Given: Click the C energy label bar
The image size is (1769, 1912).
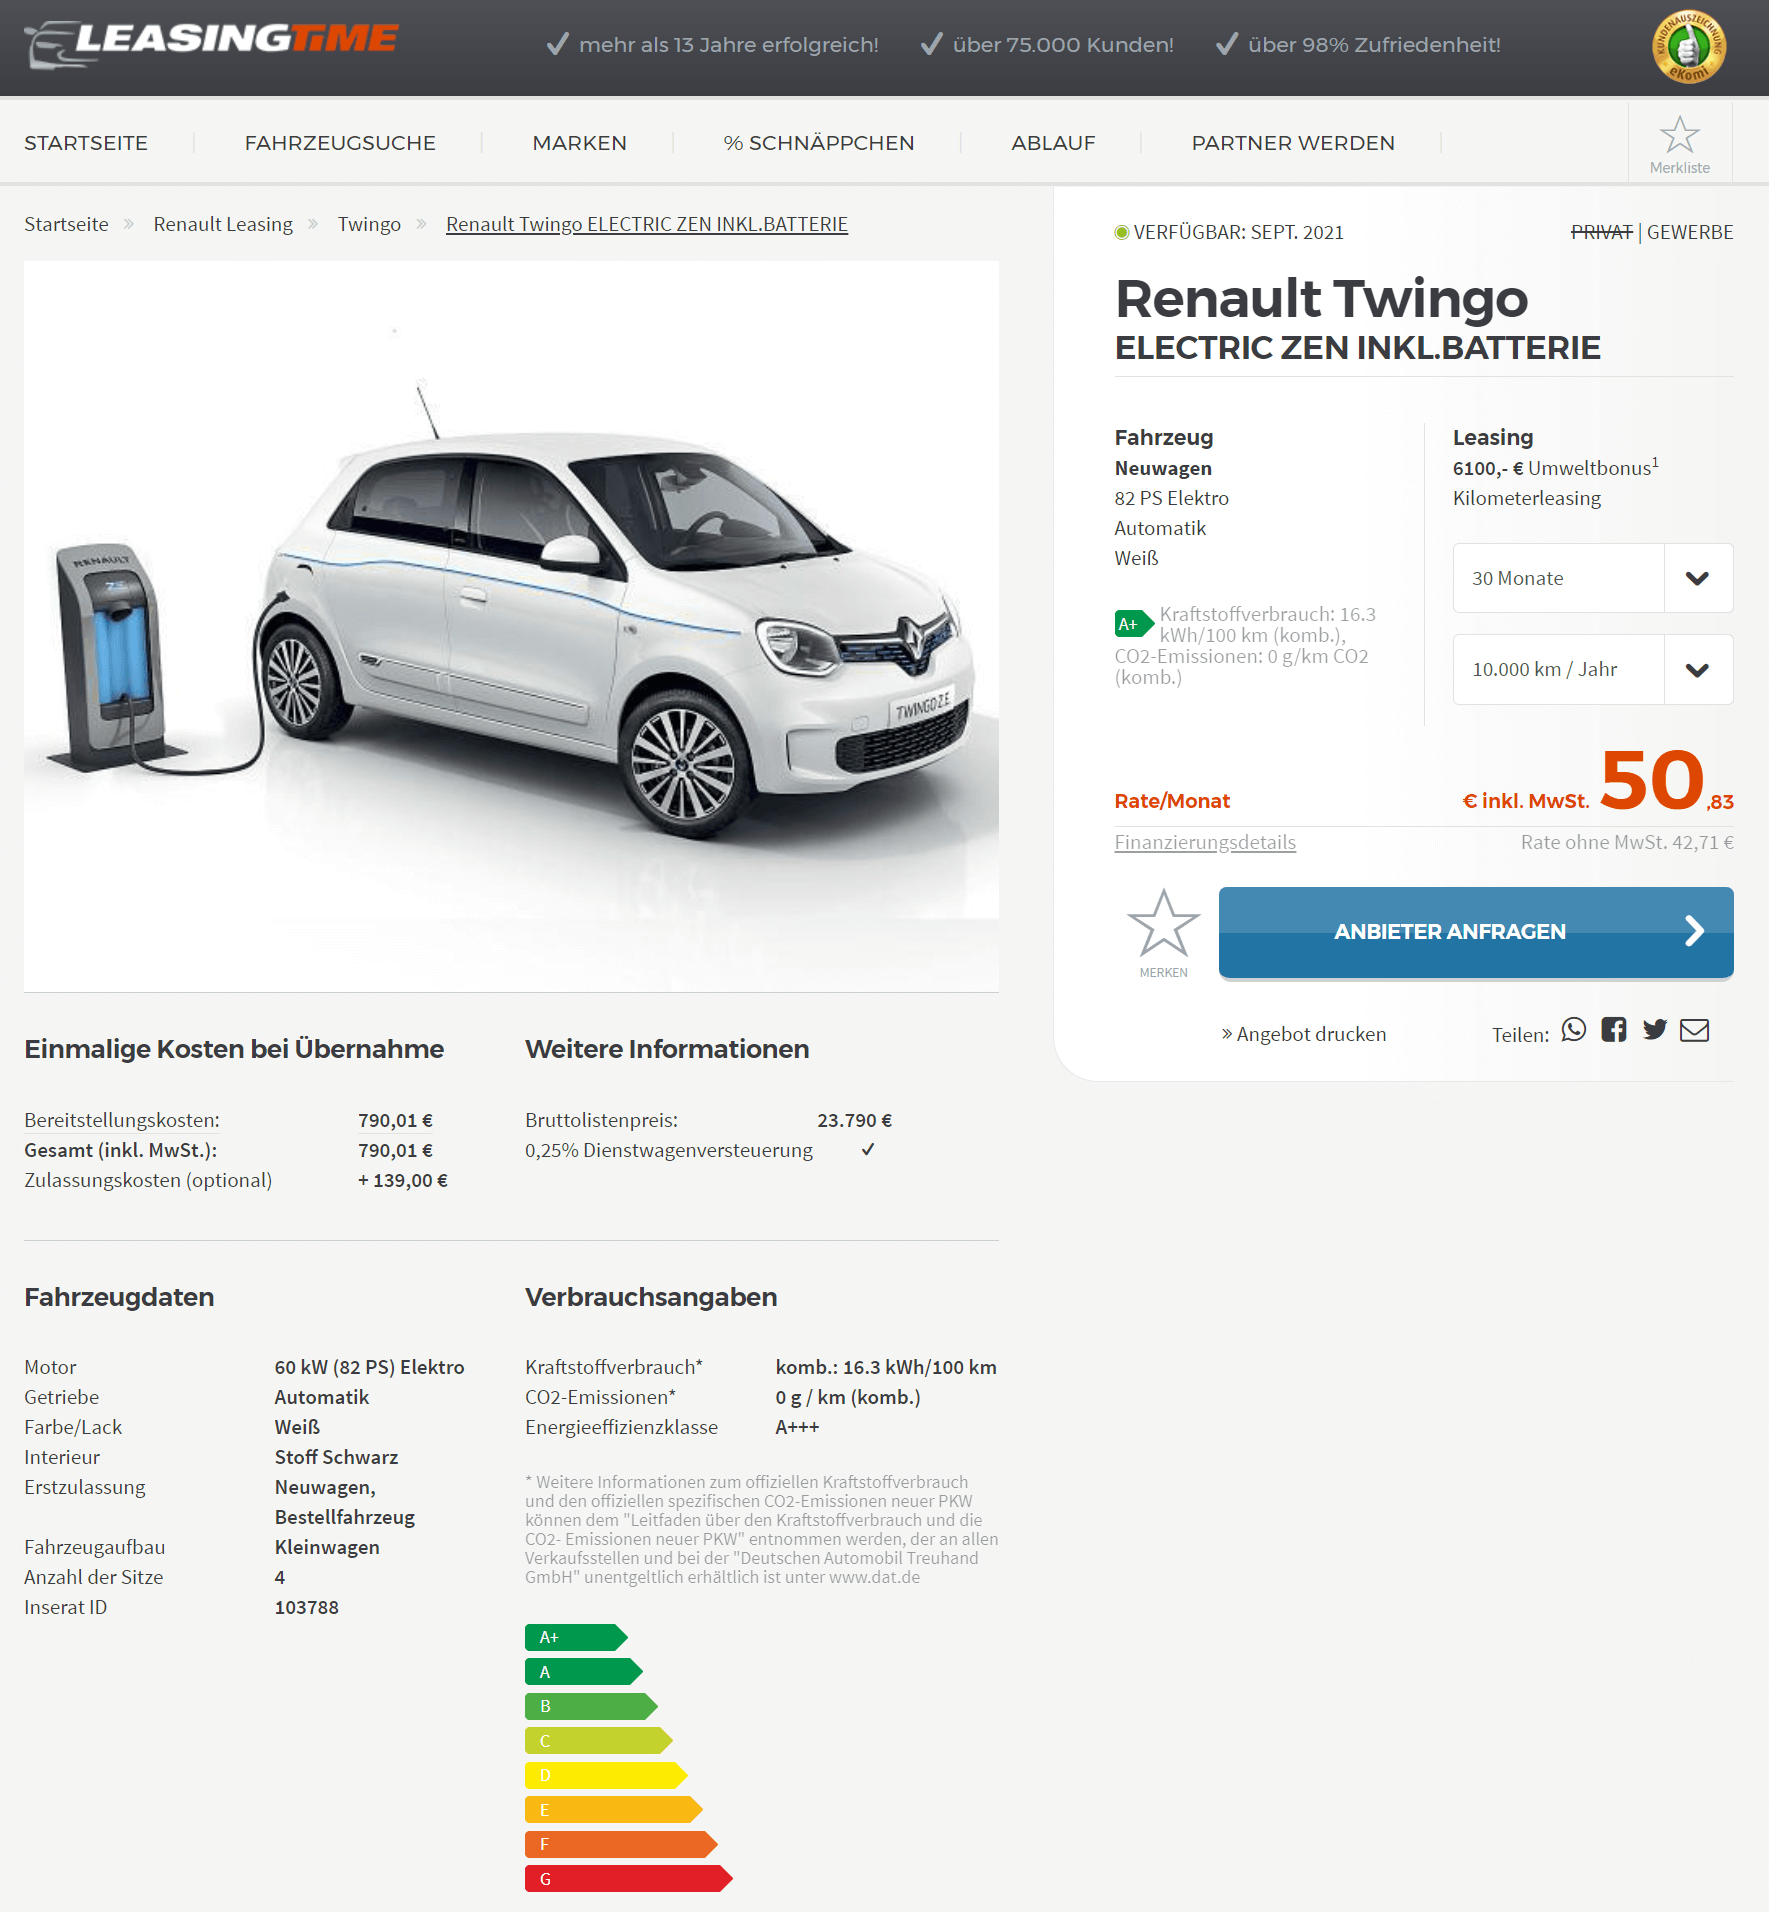Looking at the screenshot, I should pyautogui.click(x=599, y=1740).
